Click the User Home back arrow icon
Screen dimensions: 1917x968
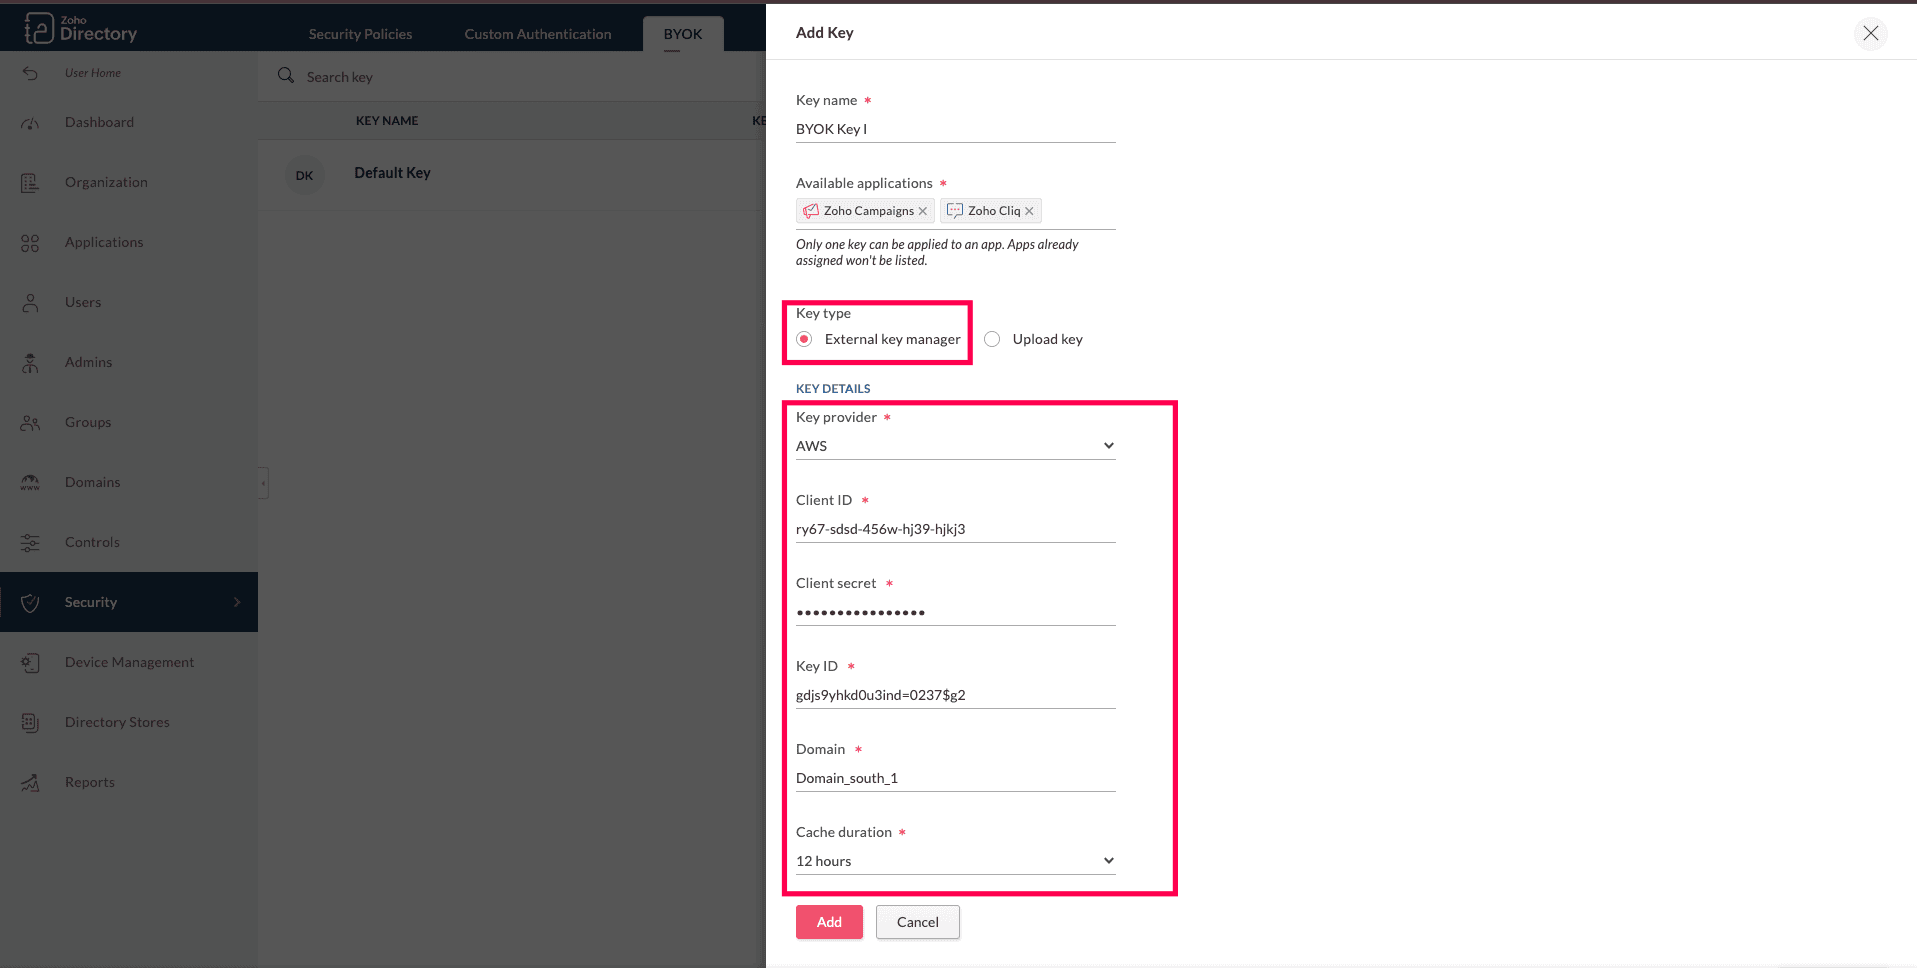pyautogui.click(x=30, y=73)
